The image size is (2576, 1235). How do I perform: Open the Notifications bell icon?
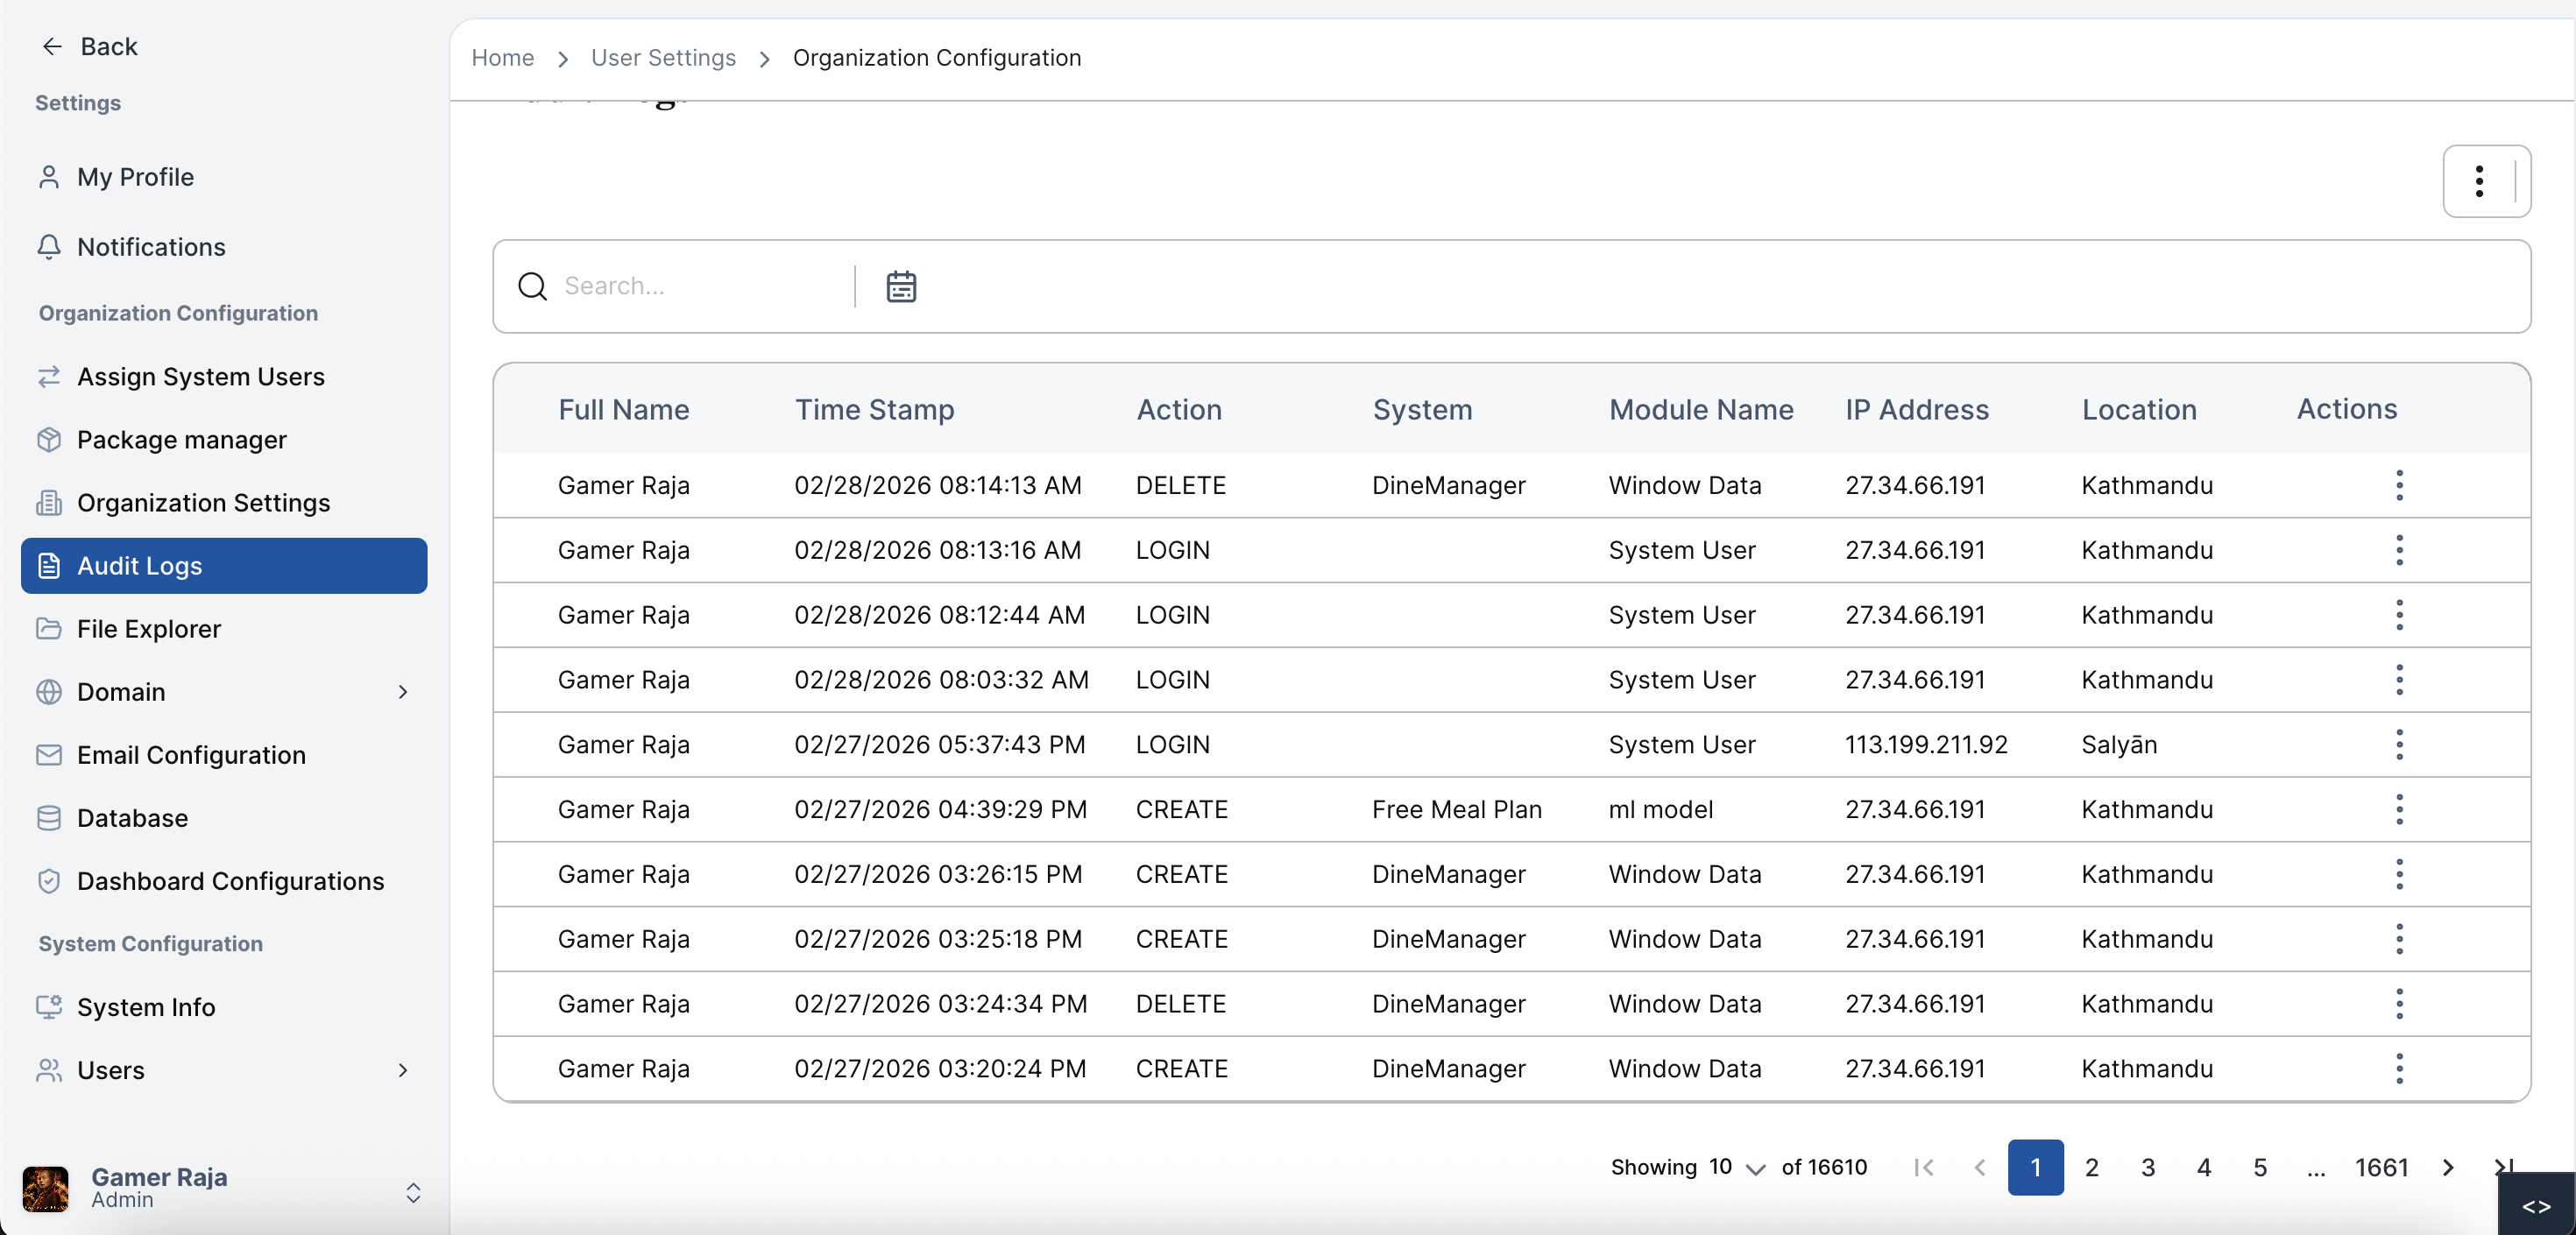pyautogui.click(x=50, y=246)
